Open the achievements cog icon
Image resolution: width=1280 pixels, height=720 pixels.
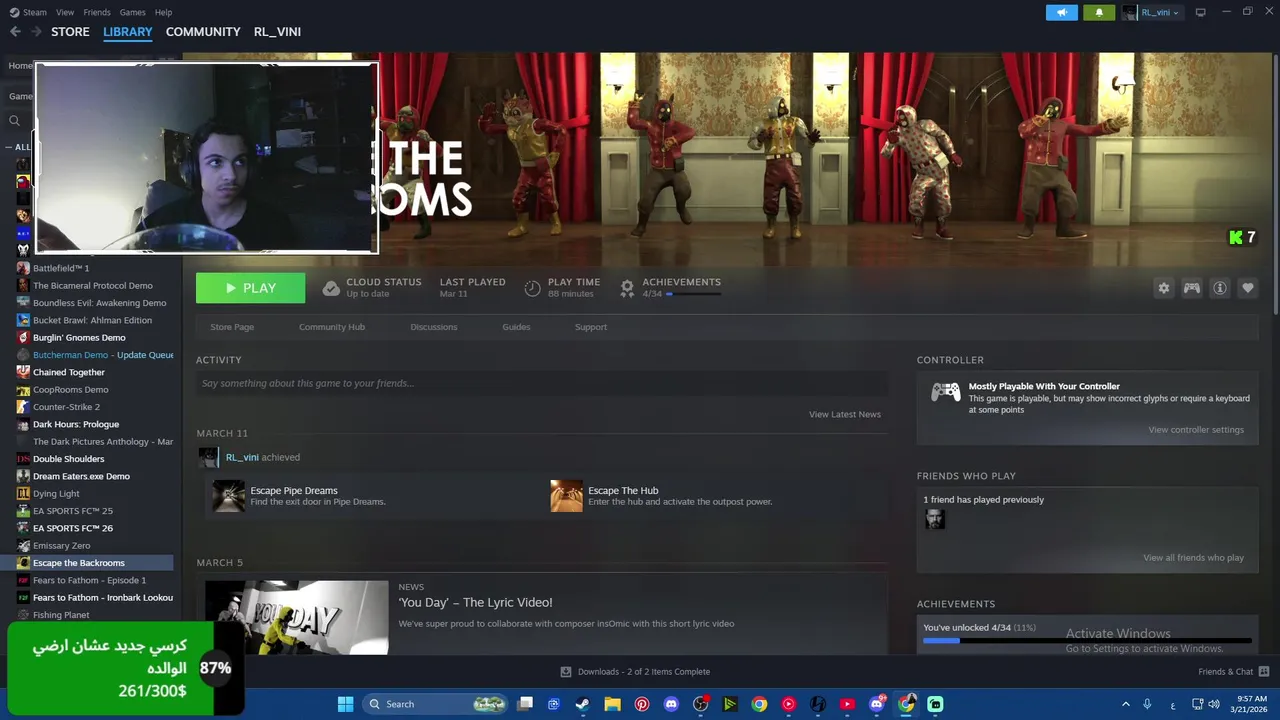[x=627, y=288]
